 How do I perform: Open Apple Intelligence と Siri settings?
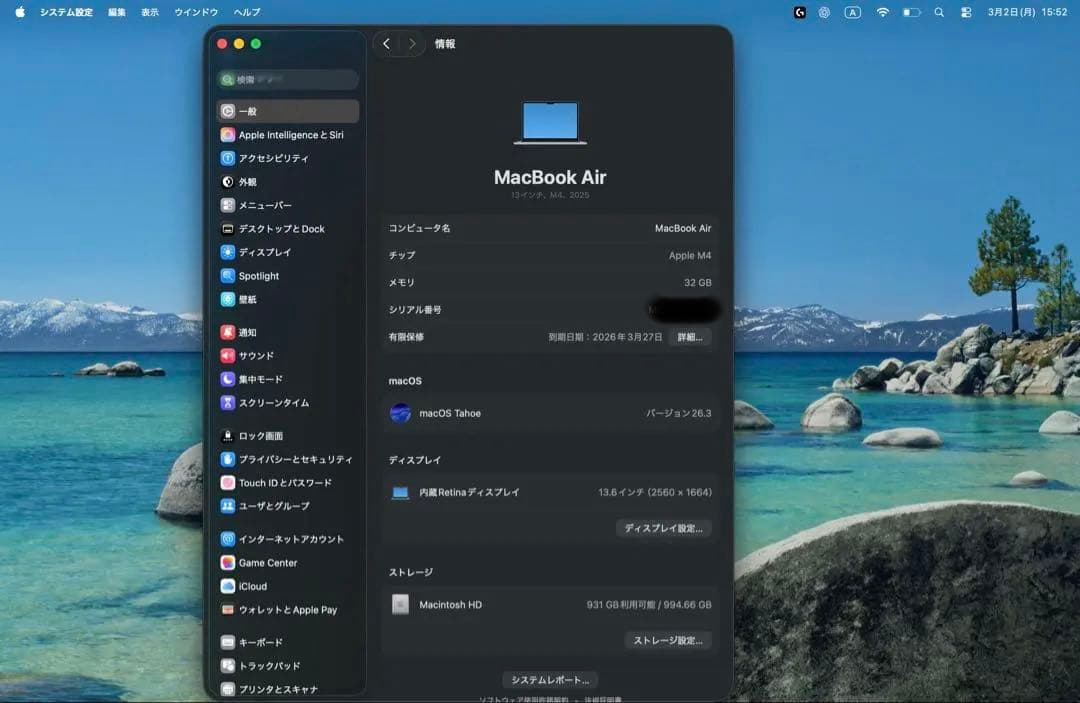point(287,134)
